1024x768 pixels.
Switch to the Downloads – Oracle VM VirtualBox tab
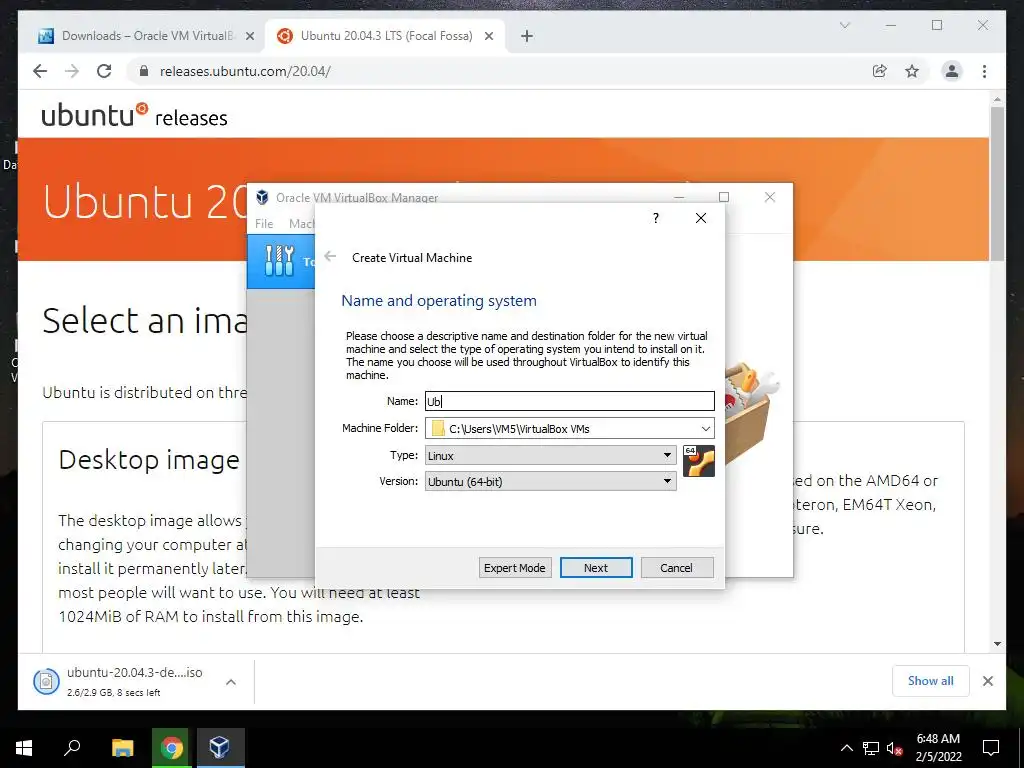[136, 36]
